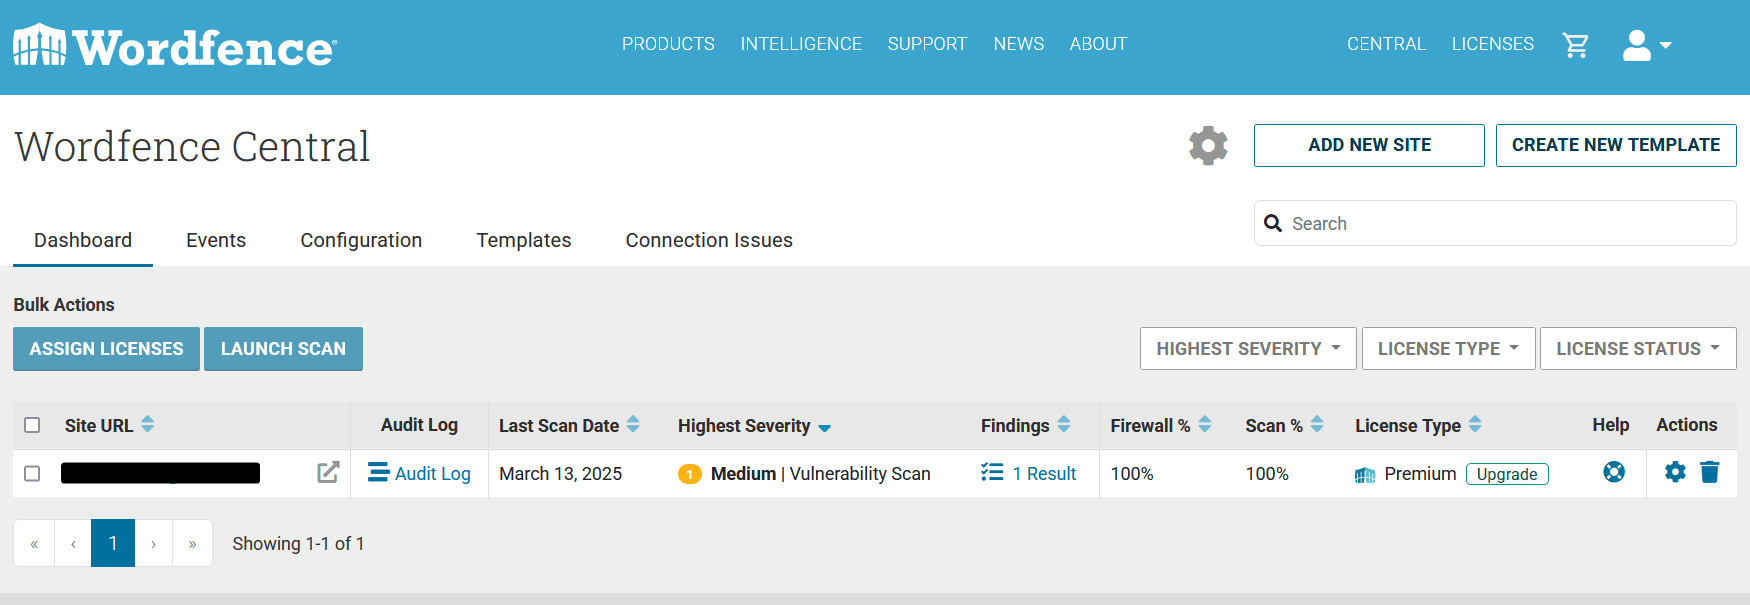Click the March 13, 2025 scan date
This screenshot has width=1750, height=605.
[x=560, y=473]
